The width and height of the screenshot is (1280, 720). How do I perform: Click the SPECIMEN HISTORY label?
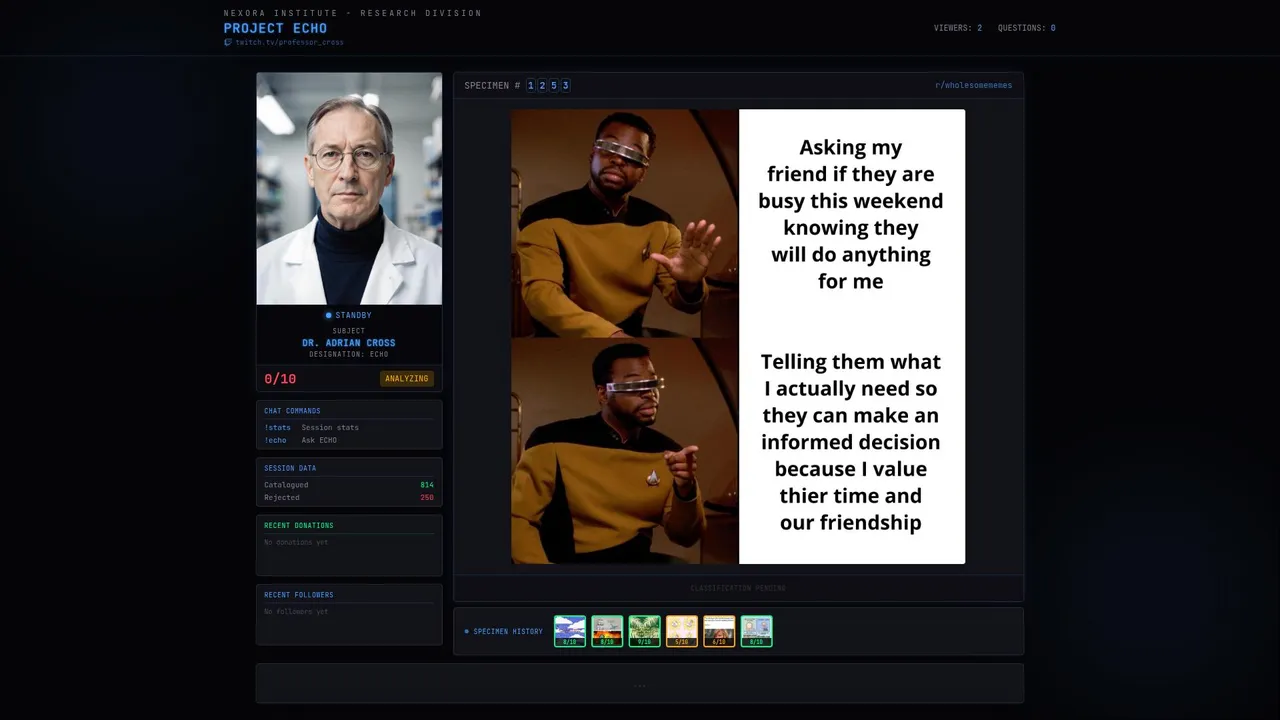click(508, 631)
